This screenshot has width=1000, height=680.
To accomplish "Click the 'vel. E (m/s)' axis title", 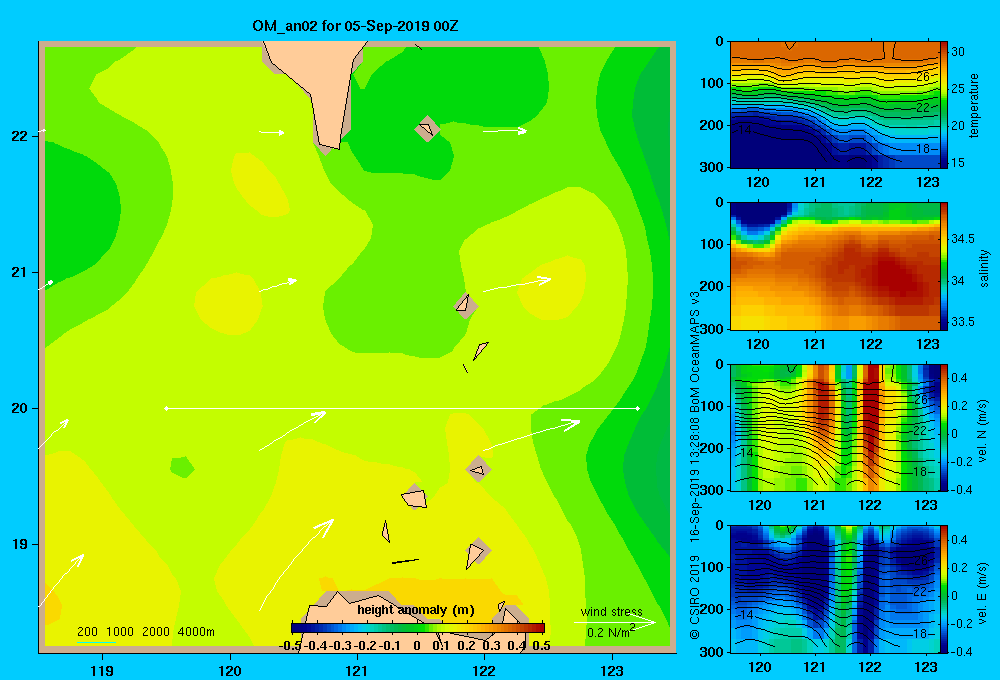I will pos(983,592).
